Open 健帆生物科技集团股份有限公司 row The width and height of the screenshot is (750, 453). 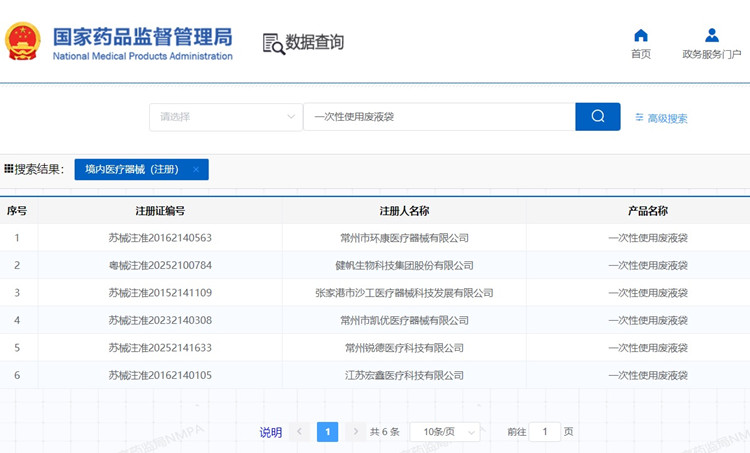click(404, 265)
